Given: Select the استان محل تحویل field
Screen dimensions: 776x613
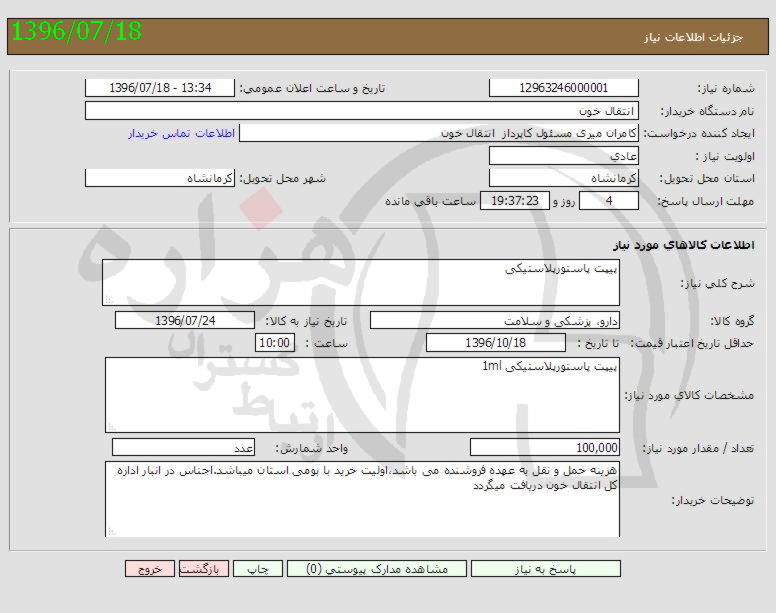Looking at the screenshot, I should 563,179.
